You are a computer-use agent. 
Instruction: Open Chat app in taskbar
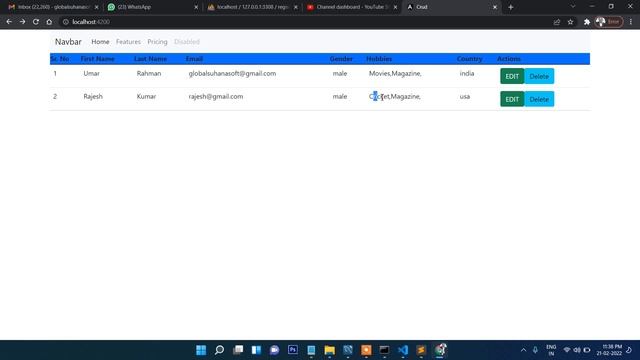click(275, 350)
